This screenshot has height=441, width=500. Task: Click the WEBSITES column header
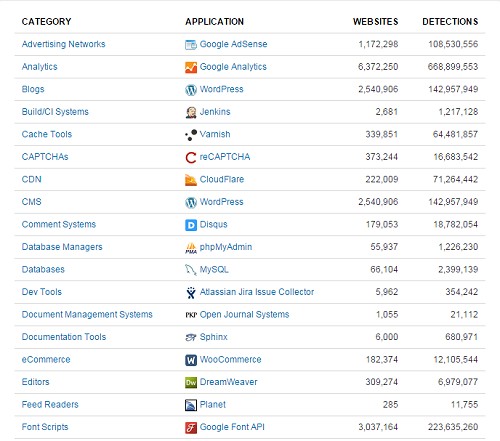[376, 22]
